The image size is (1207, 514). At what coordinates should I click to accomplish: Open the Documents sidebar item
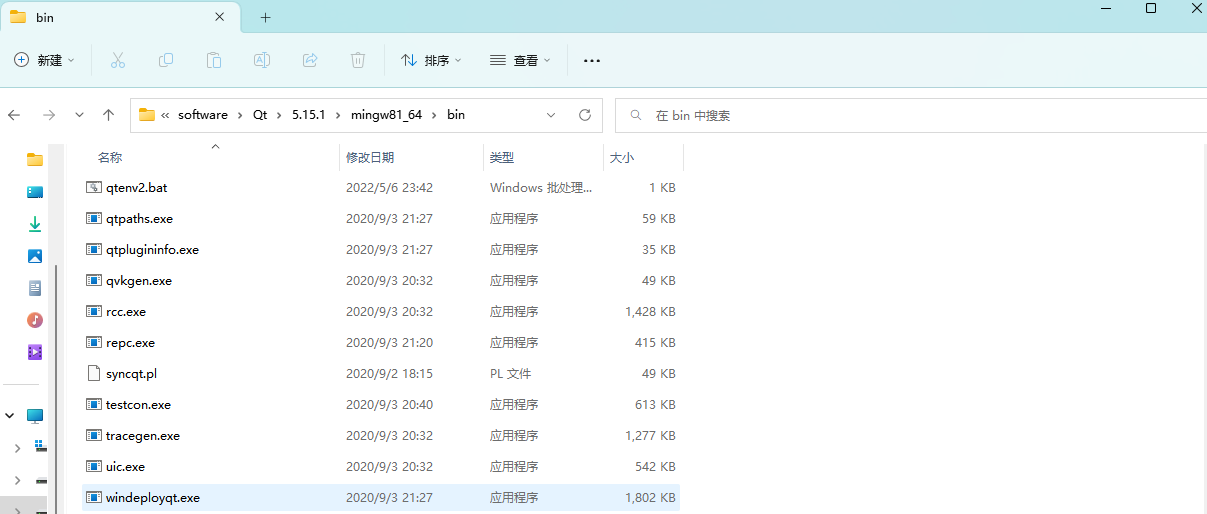[x=35, y=288]
